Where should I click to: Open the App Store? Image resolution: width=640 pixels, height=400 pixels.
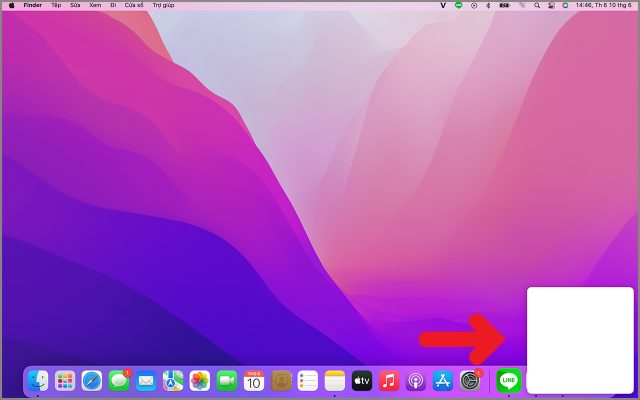443,381
